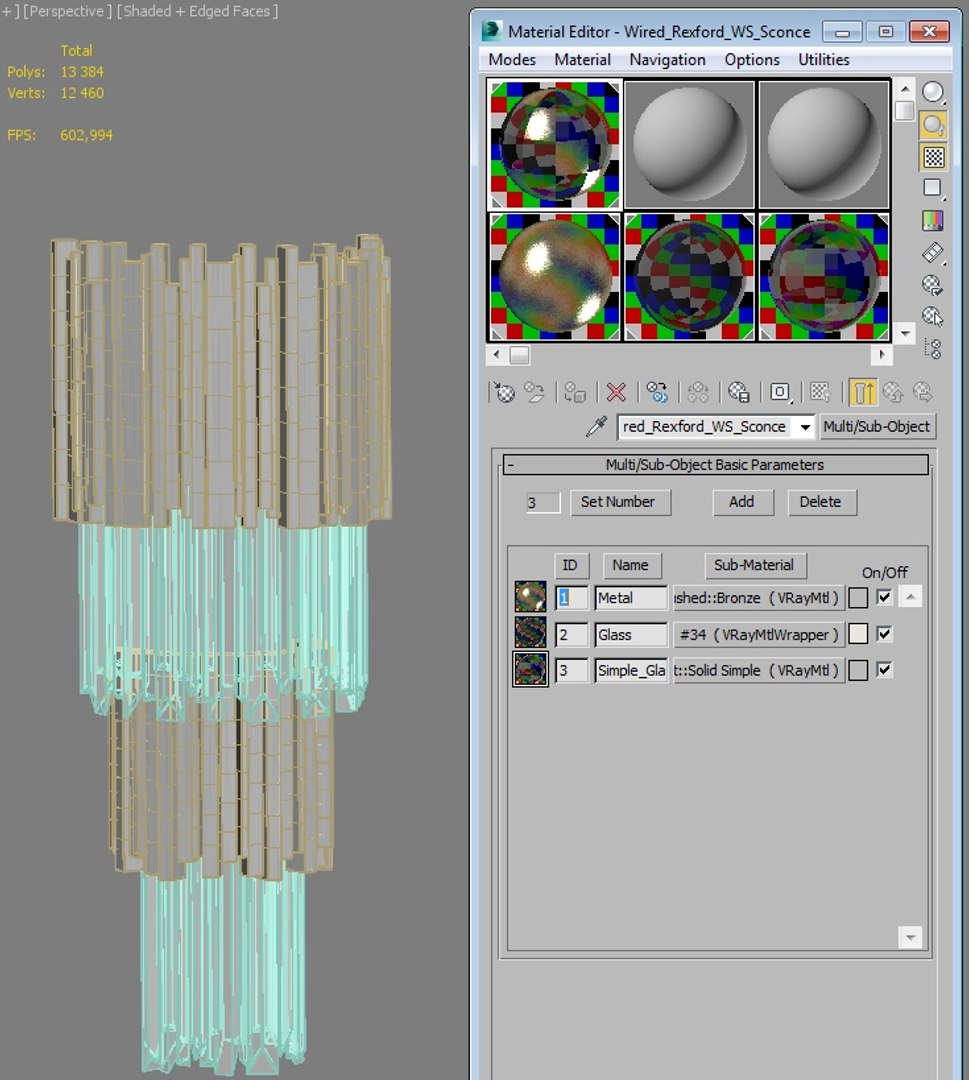Click the Make Material Copy icon
This screenshot has width=969, height=1080.
click(656, 393)
